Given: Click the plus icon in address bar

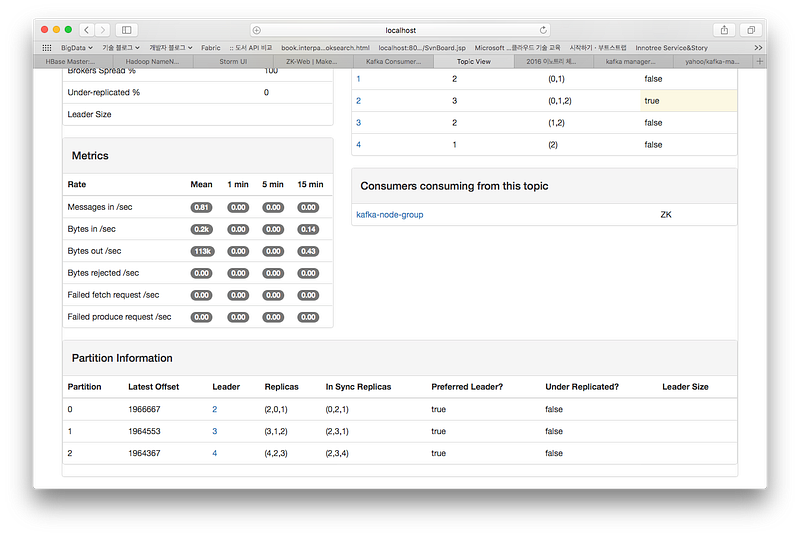Looking at the screenshot, I should tap(257, 31).
